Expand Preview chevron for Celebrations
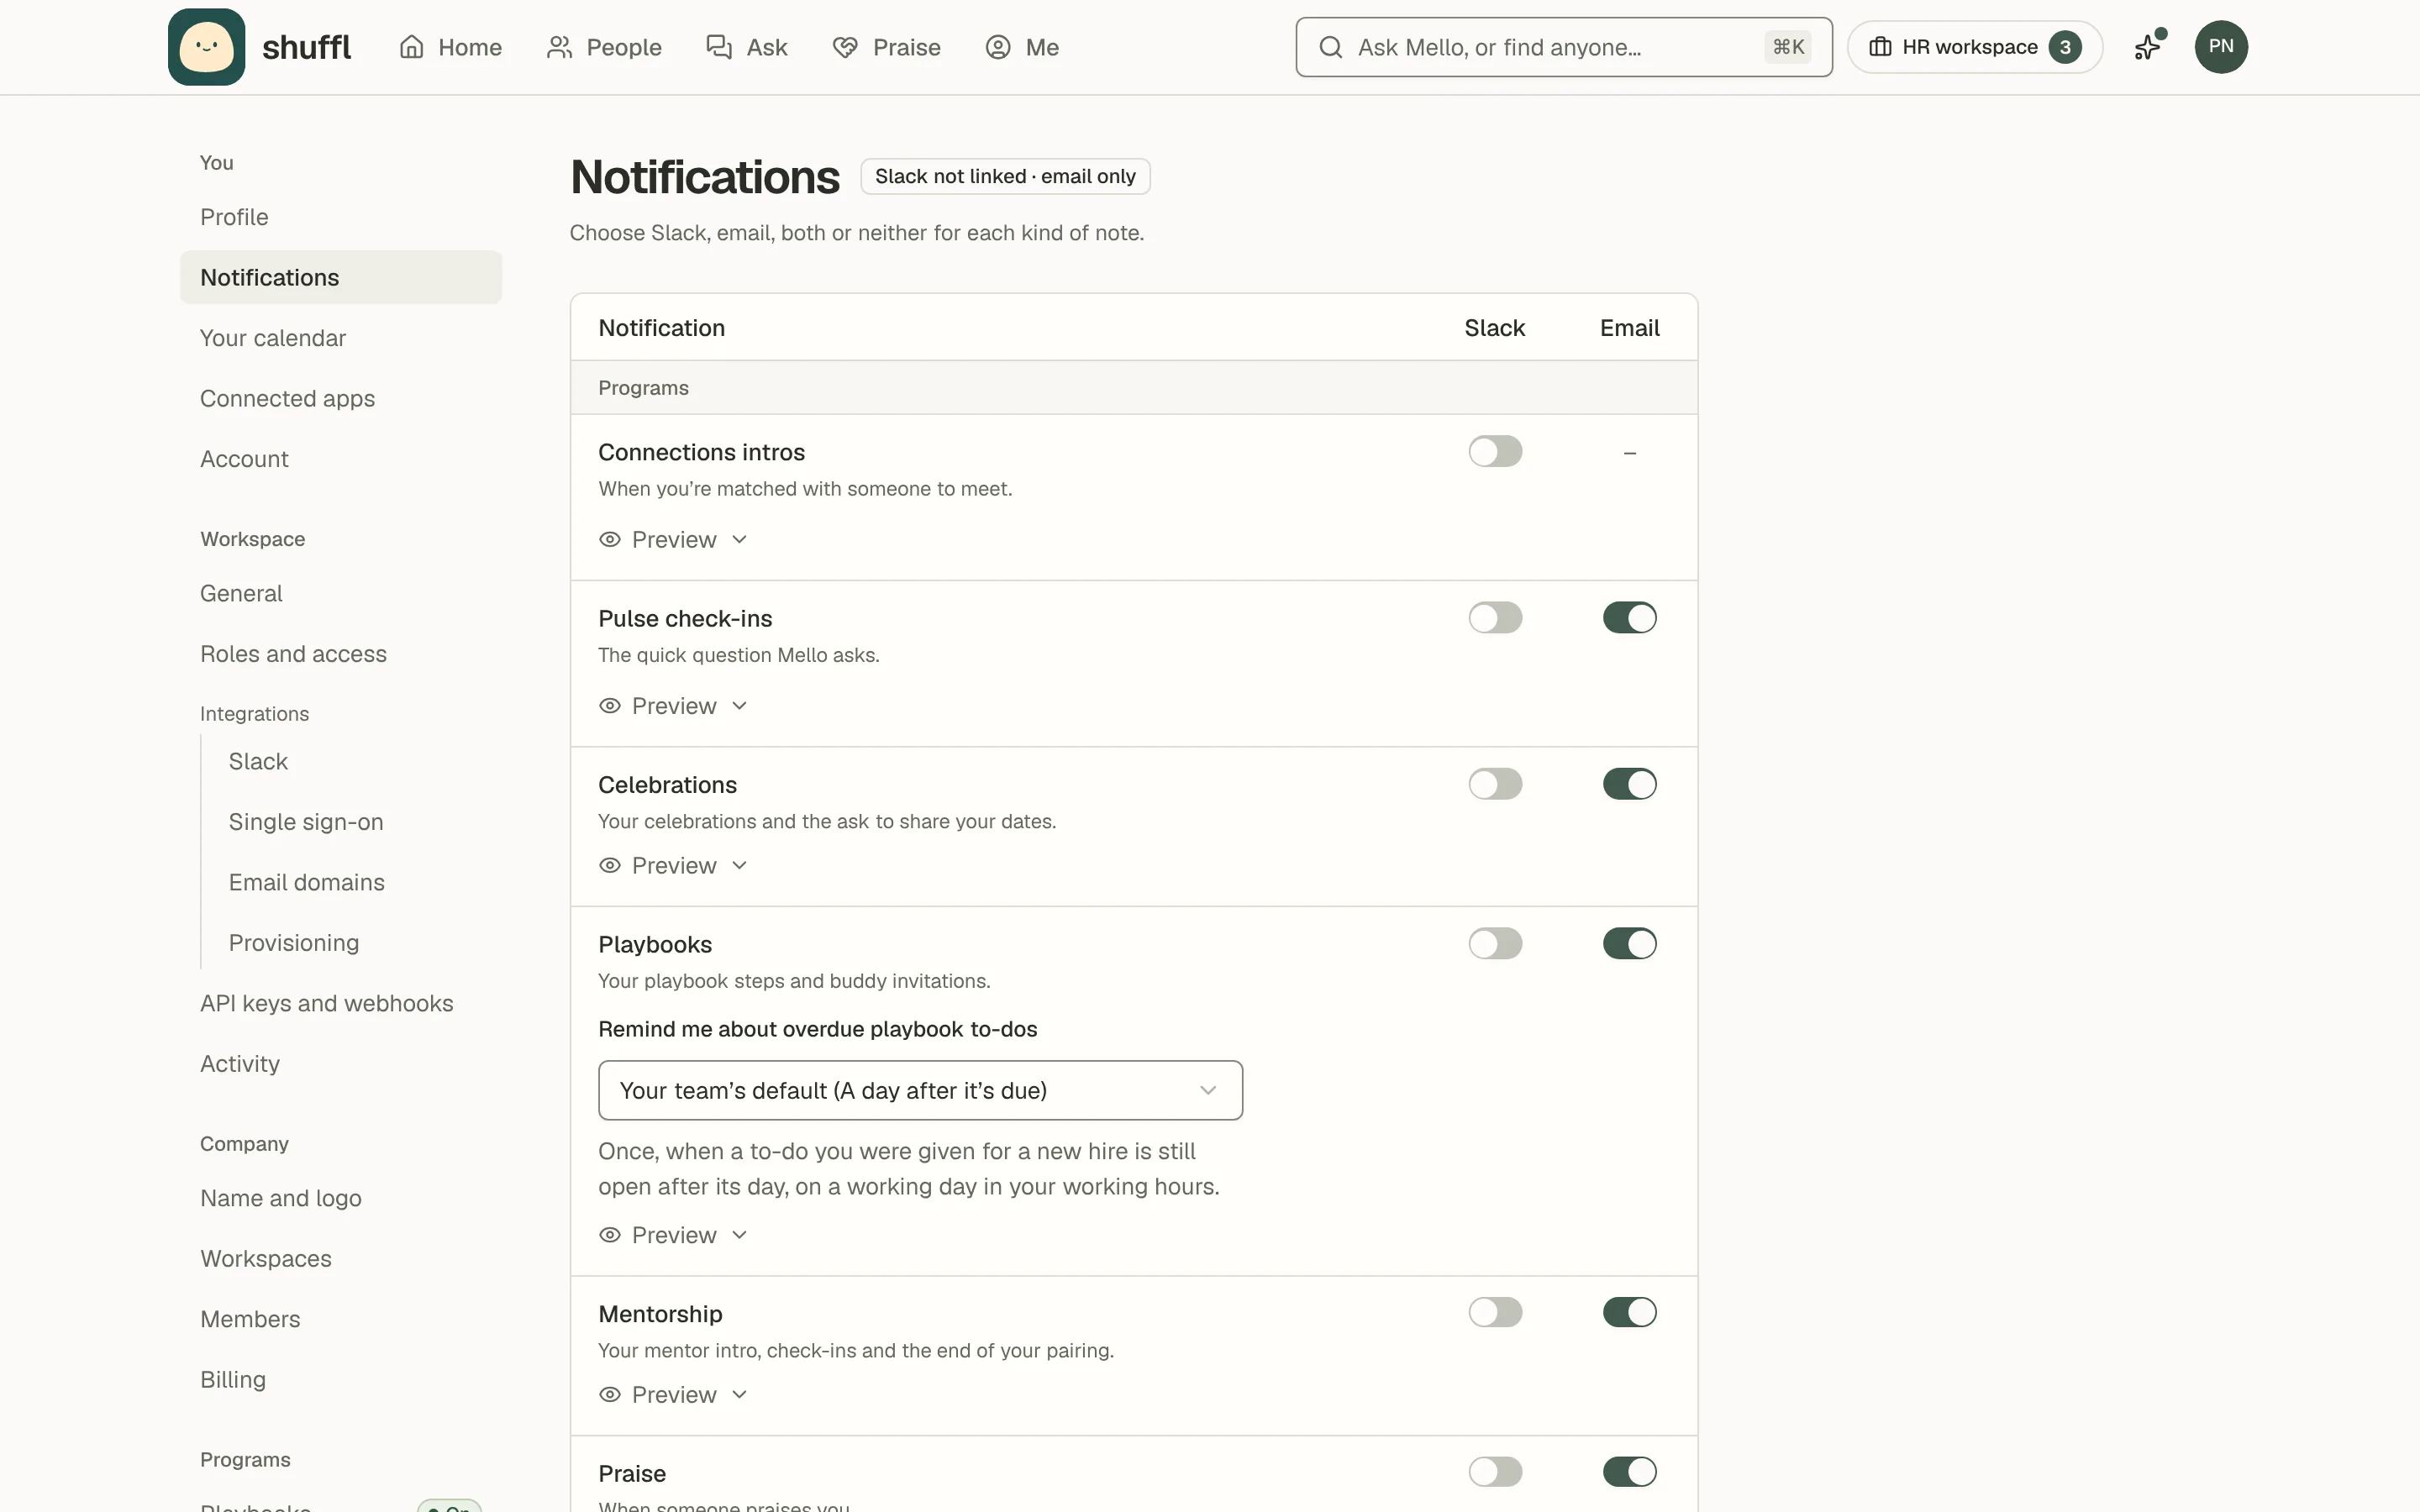The height and width of the screenshot is (1512, 2420). pos(740,866)
